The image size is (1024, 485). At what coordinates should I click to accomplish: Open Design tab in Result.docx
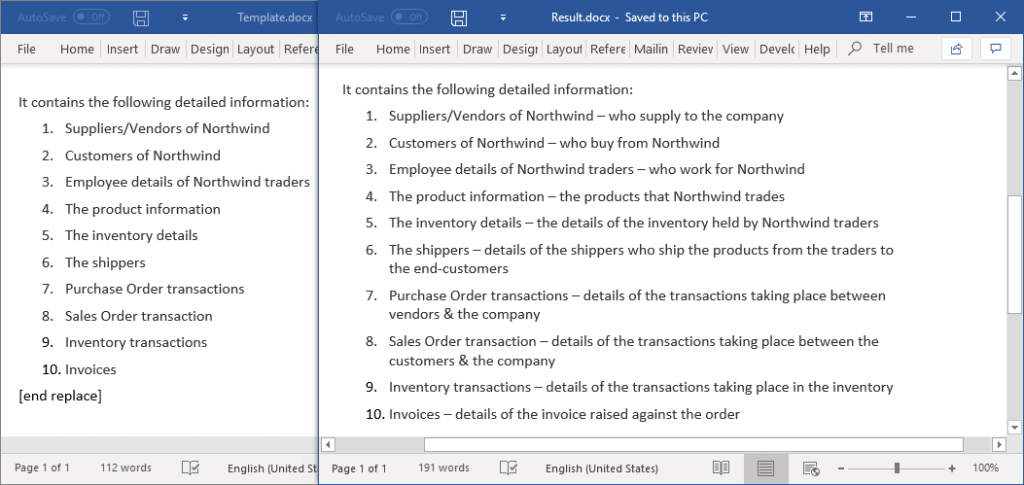[520, 49]
